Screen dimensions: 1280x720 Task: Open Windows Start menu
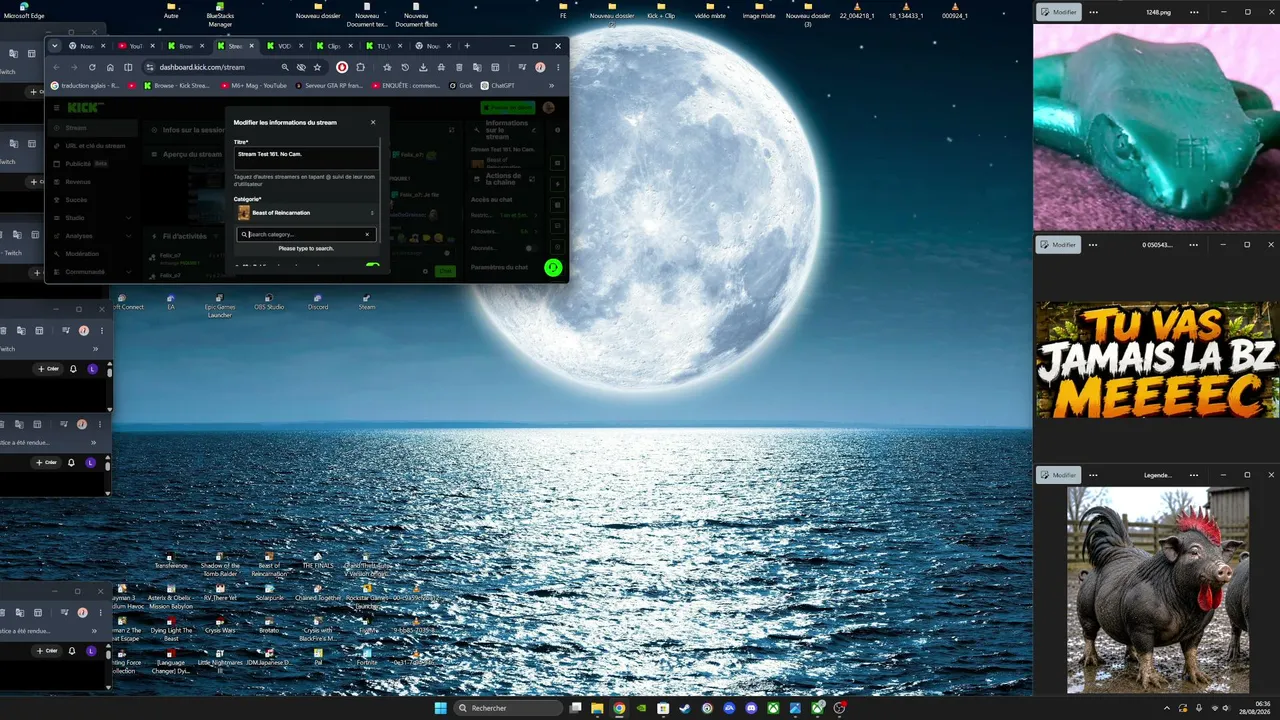pyautogui.click(x=440, y=708)
